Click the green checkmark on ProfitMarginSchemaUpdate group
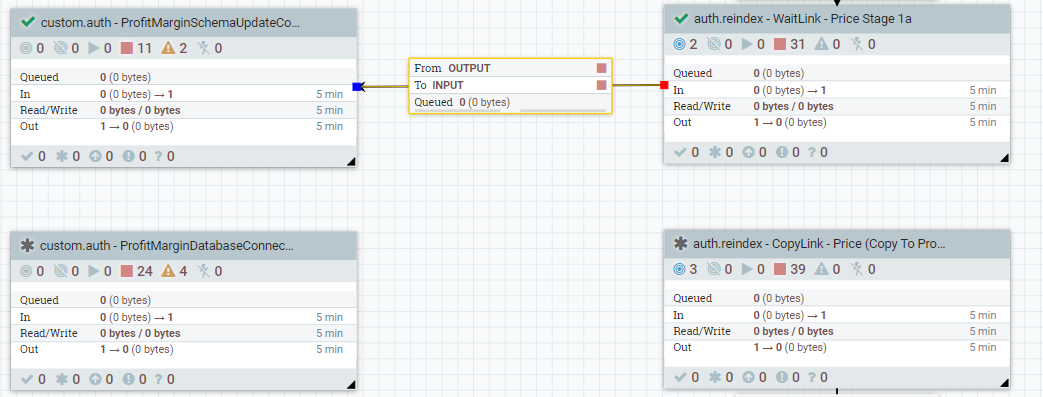 (28, 22)
